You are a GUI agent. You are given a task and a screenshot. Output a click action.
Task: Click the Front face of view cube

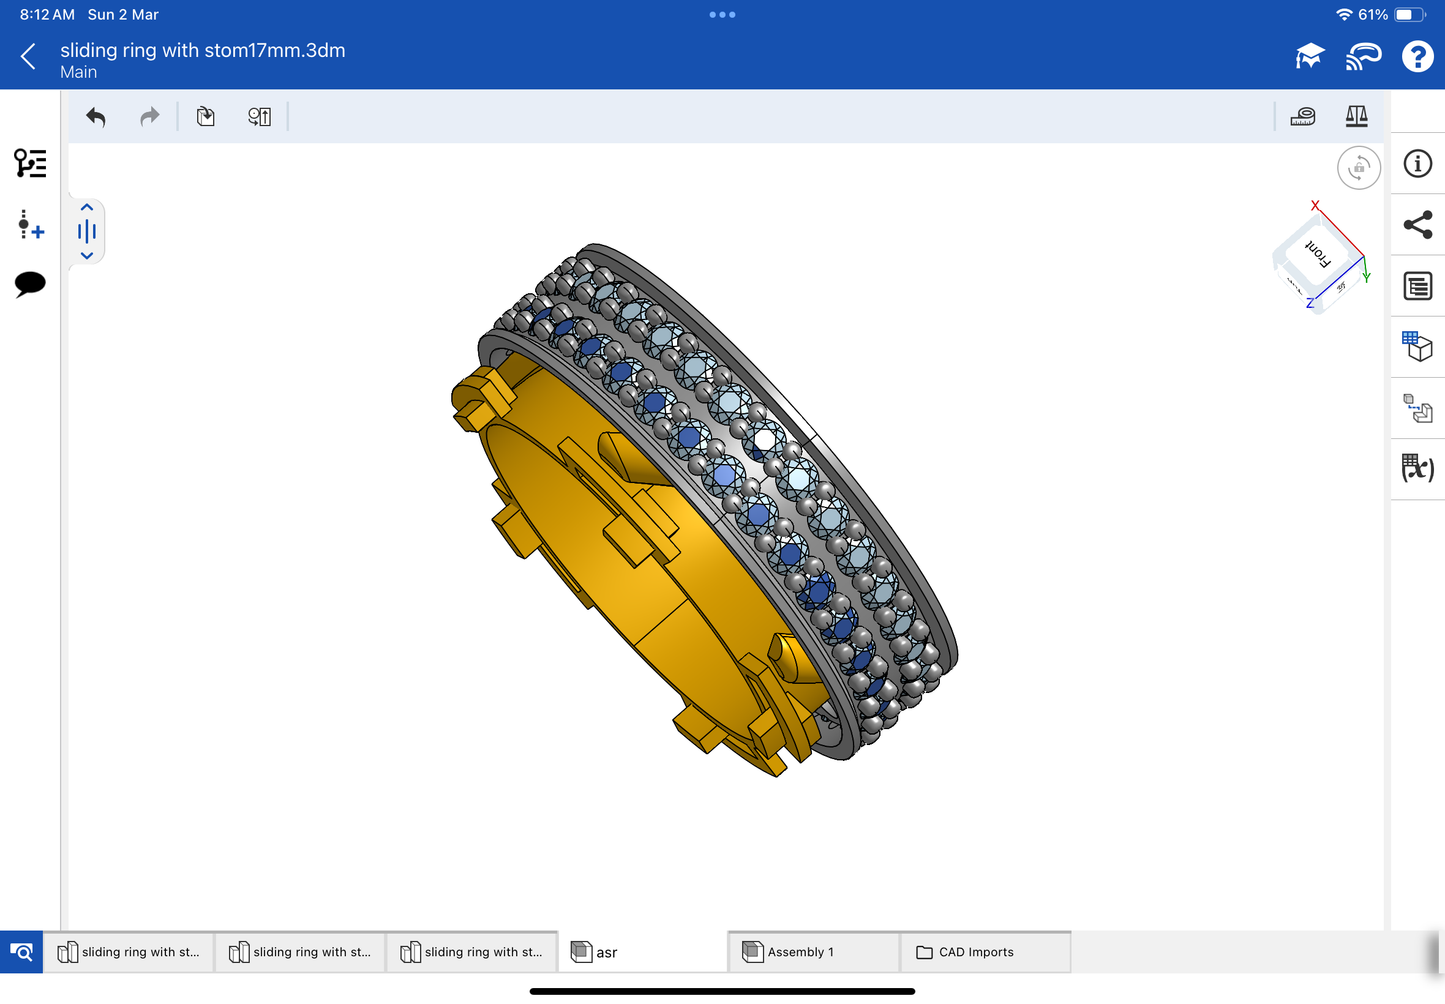tap(1317, 254)
